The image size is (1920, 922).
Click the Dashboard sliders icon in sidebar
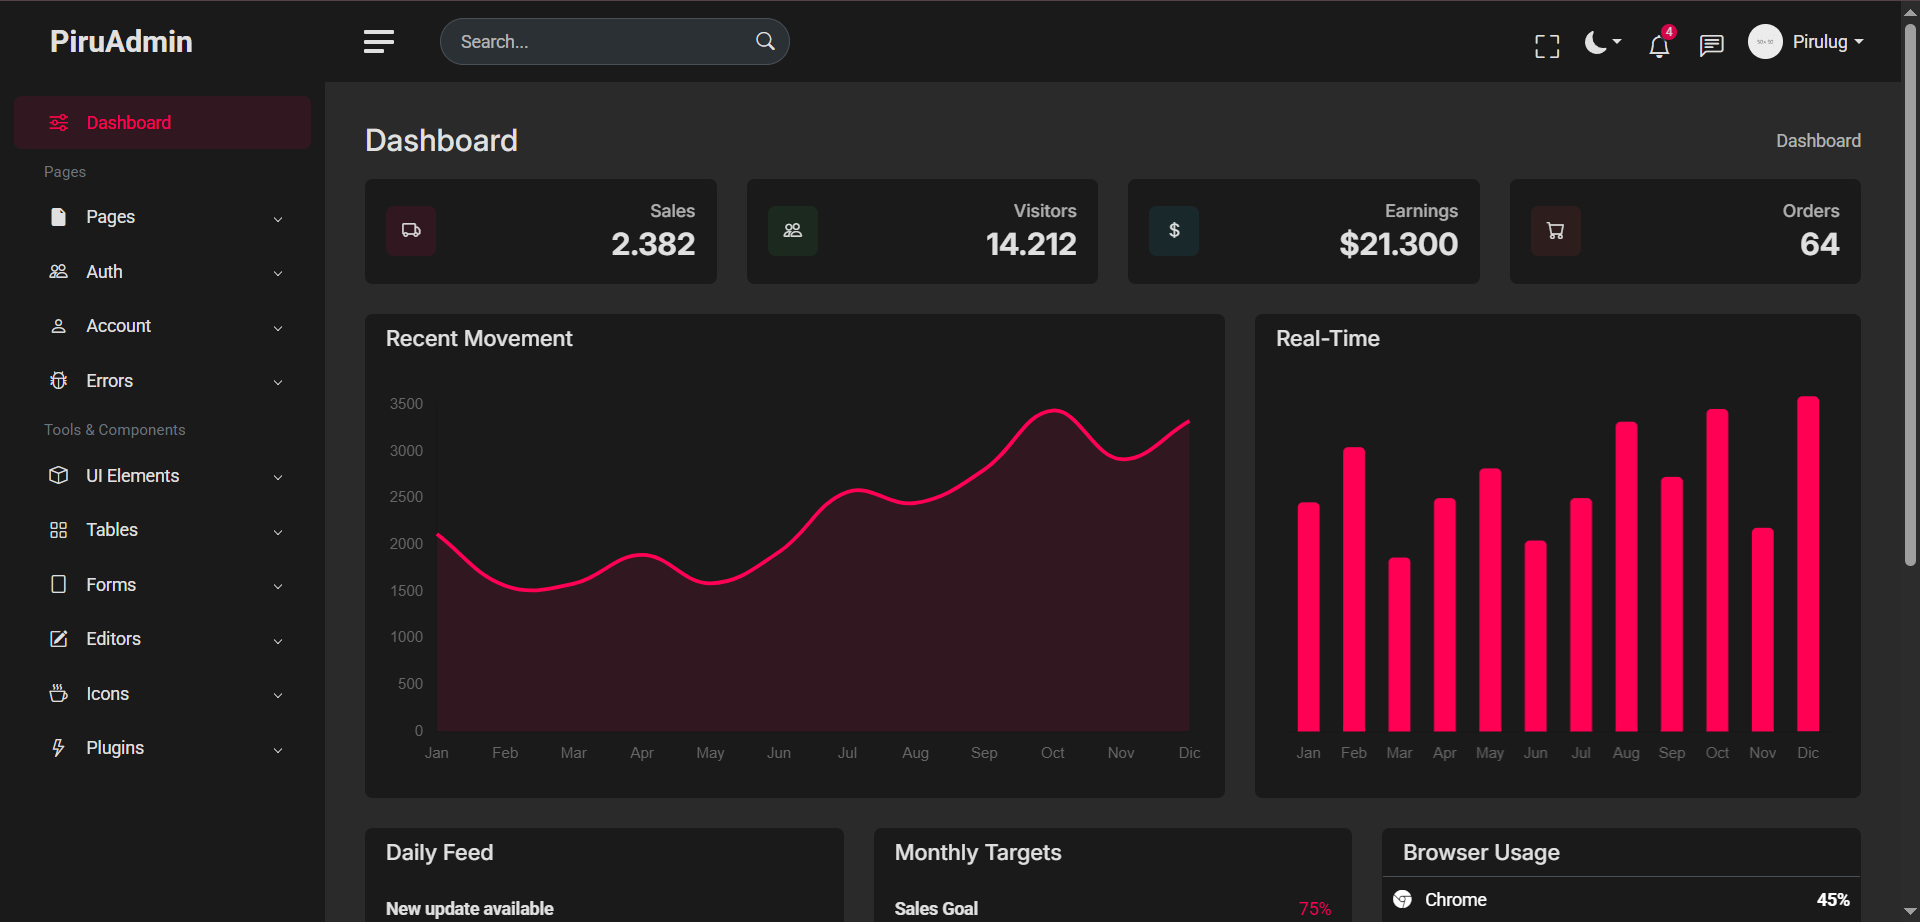click(x=59, y=122)
